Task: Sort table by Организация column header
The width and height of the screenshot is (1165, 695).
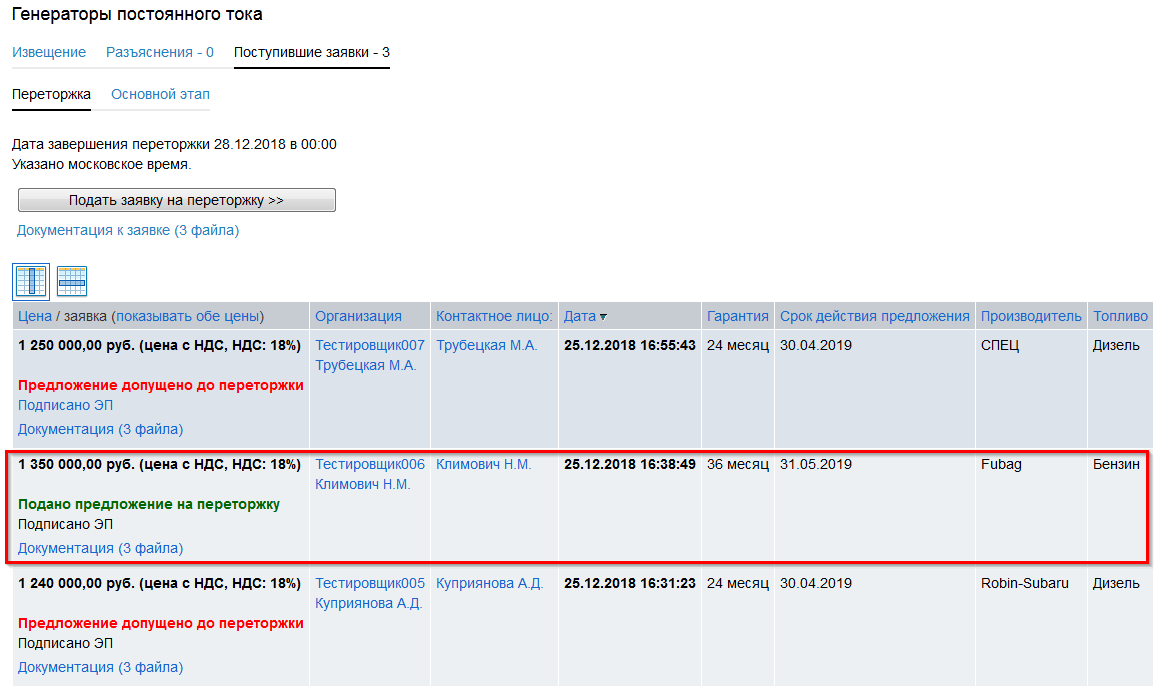Action: point(358,316)
